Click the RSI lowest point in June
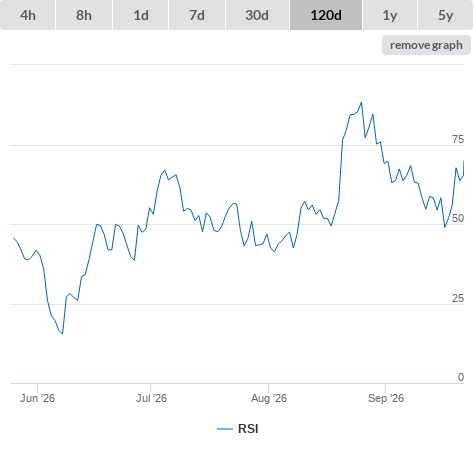 point(62,333)
